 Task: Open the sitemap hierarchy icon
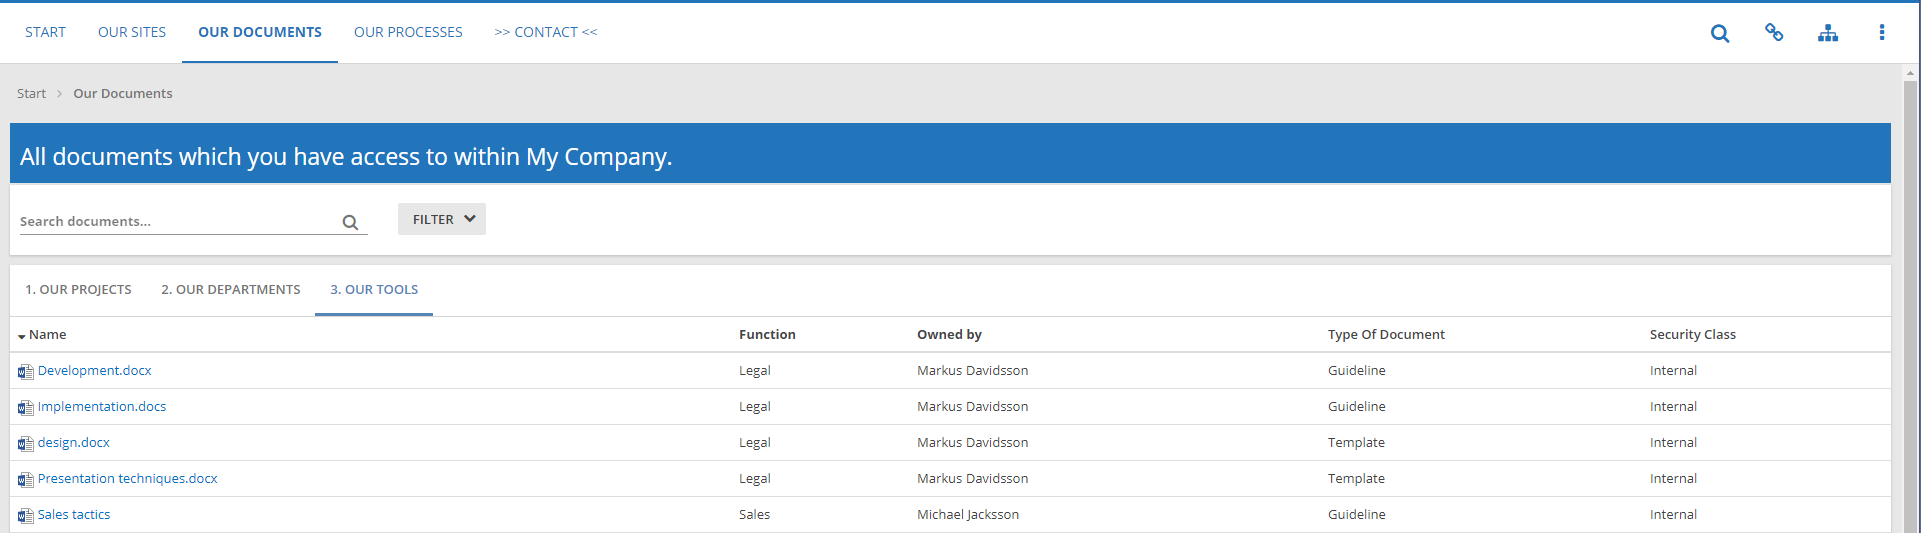pyautogui.click(x=1828, y=33)
